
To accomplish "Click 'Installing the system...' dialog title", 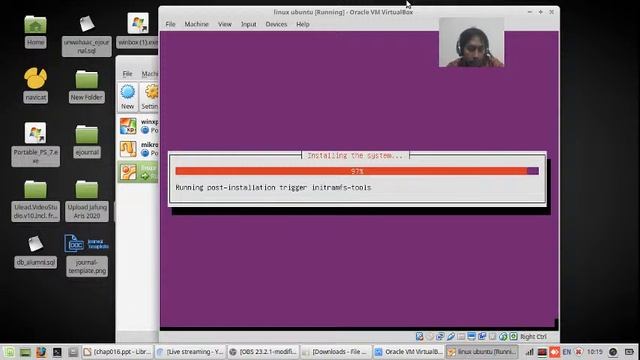I will pos(355,156).
